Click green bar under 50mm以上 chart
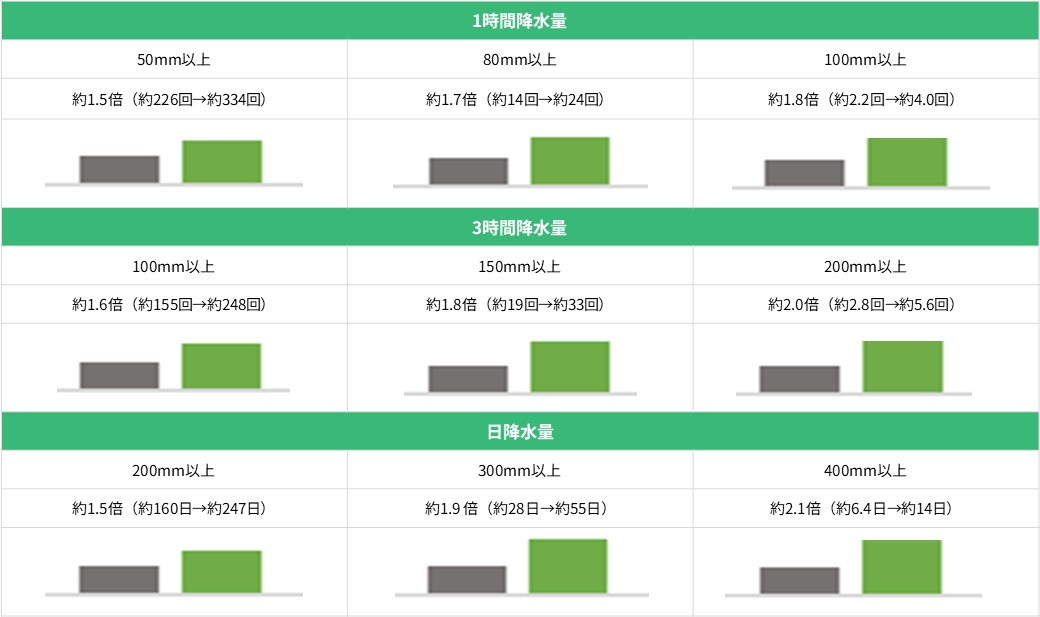 (x=222, y=161)
